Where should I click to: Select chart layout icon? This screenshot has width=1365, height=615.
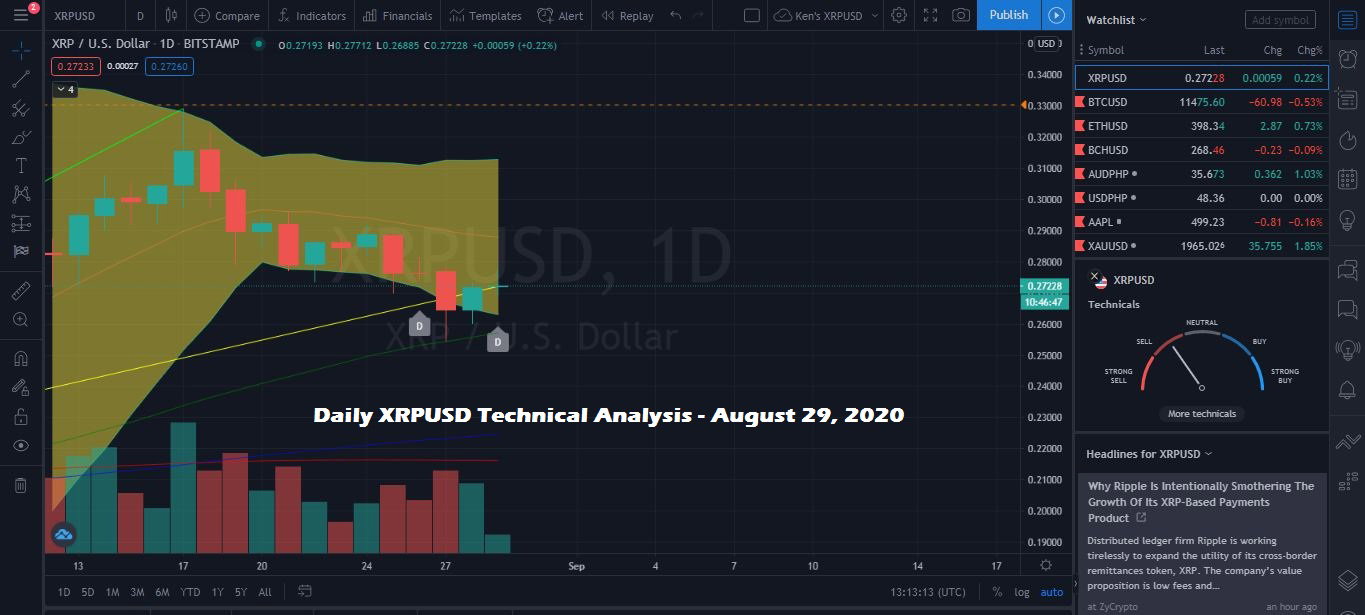(x=752, y=15)
